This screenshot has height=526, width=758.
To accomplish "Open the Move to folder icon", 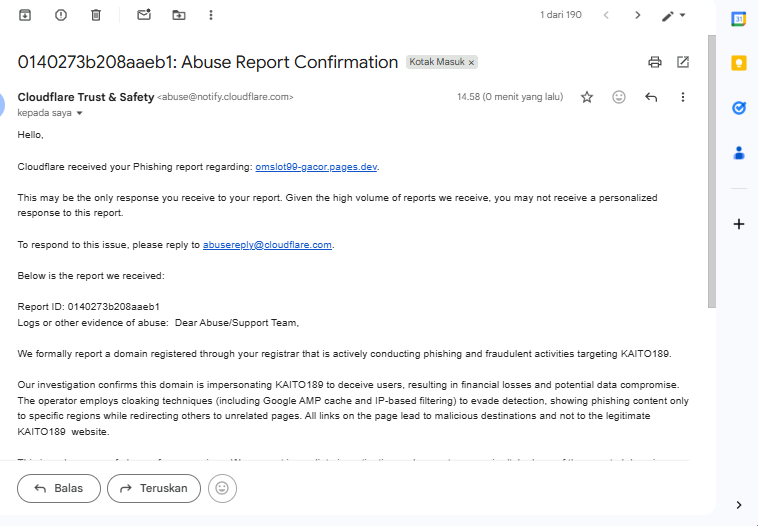I will pos(179,15).
